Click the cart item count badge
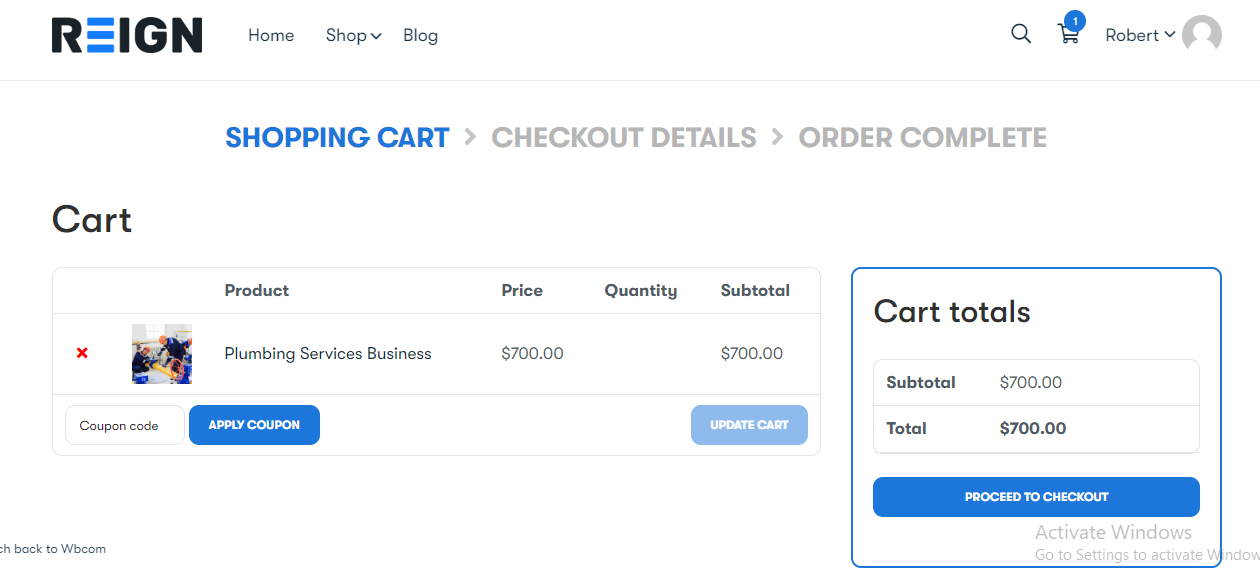 (x=1075, y=20)
